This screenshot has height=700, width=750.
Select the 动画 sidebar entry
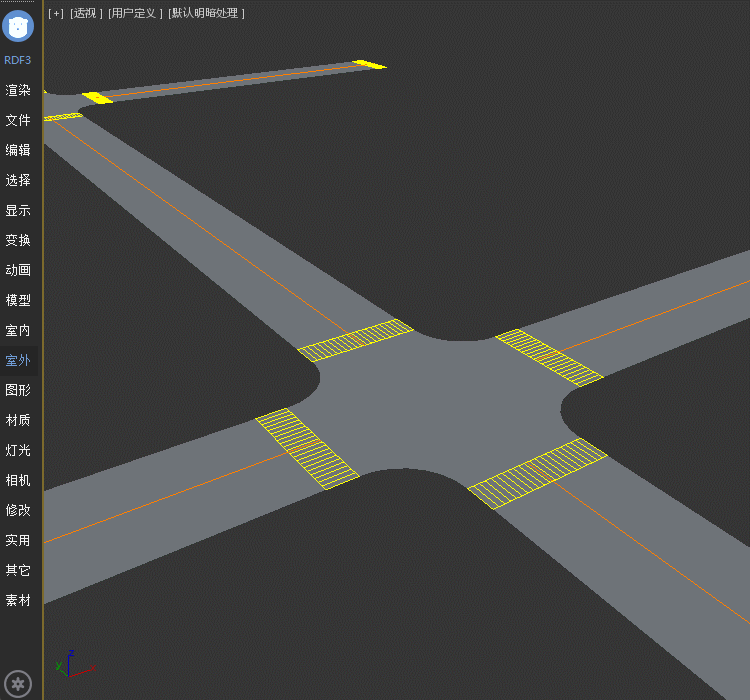(18, 270)
